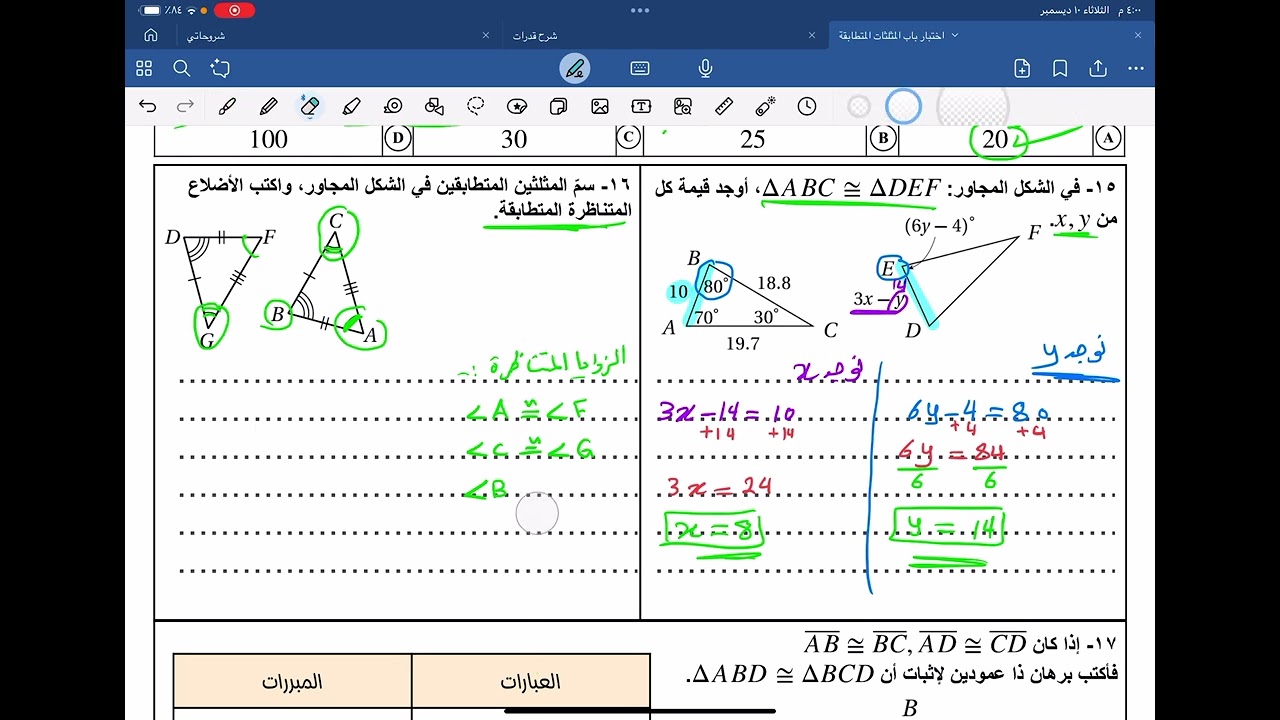1280x720 pixels.
Task: Tap the boxed result x = 8
Action: tap(713, 531)
